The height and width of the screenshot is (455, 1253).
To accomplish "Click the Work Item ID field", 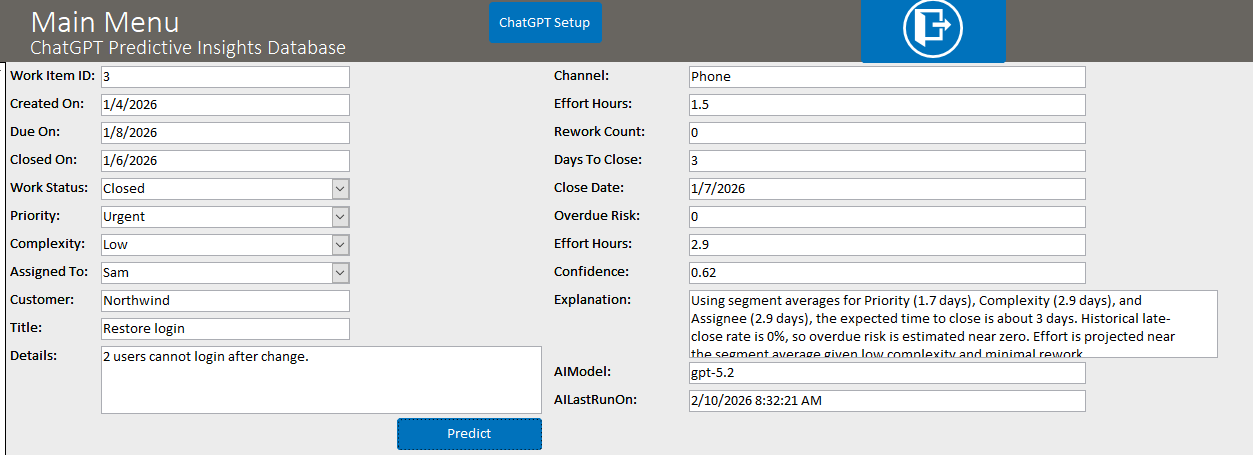I will click(x=225, y=77).
